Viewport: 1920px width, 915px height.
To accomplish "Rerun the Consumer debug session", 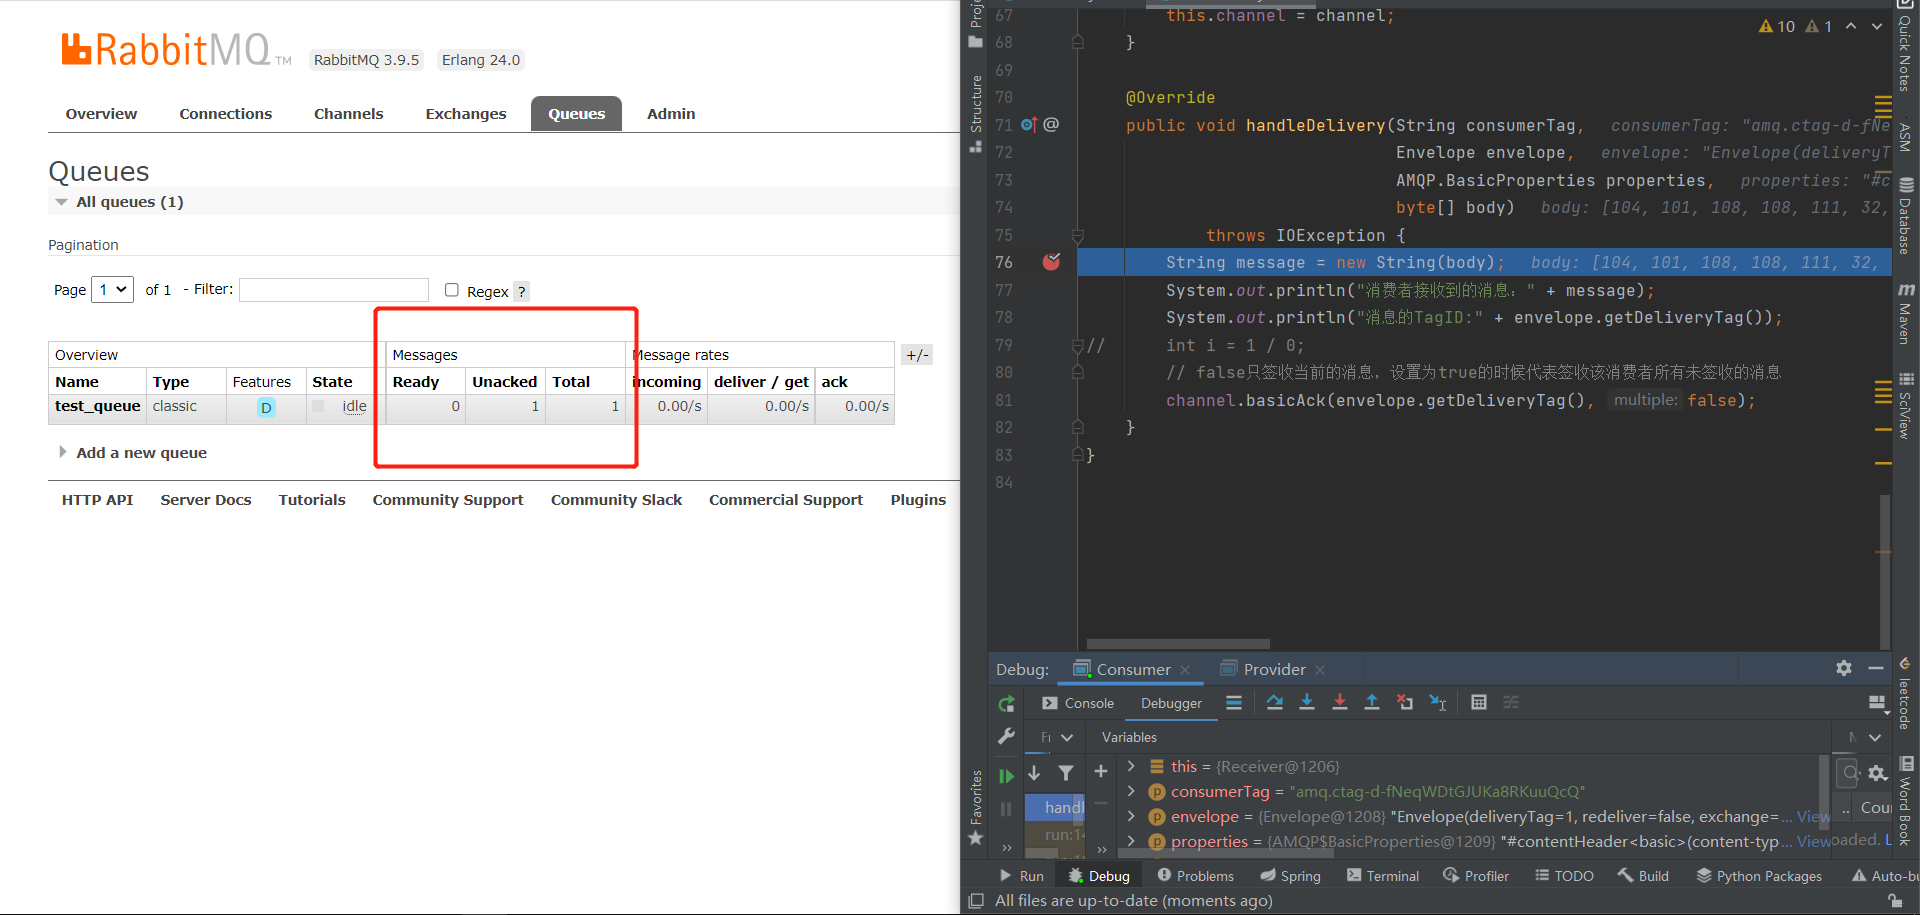I will click(1006, 704).
